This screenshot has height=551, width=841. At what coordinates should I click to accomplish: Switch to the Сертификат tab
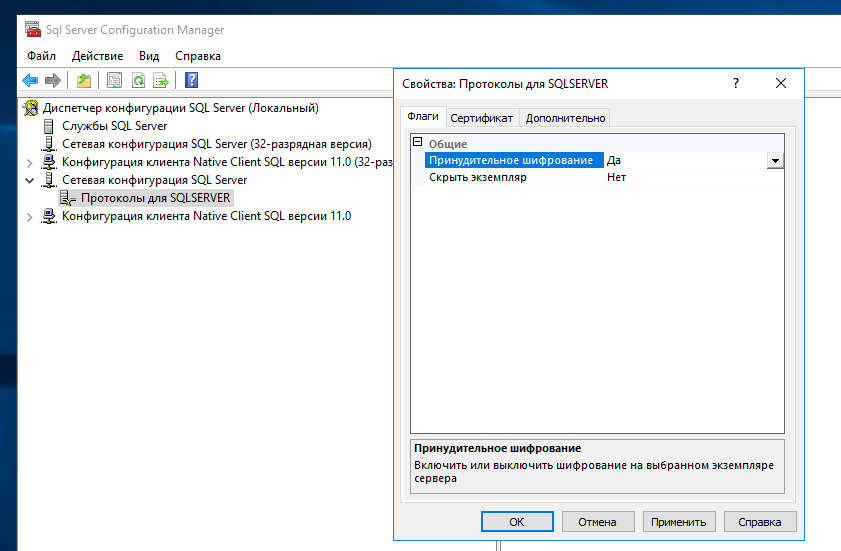[x=482, y=118]
